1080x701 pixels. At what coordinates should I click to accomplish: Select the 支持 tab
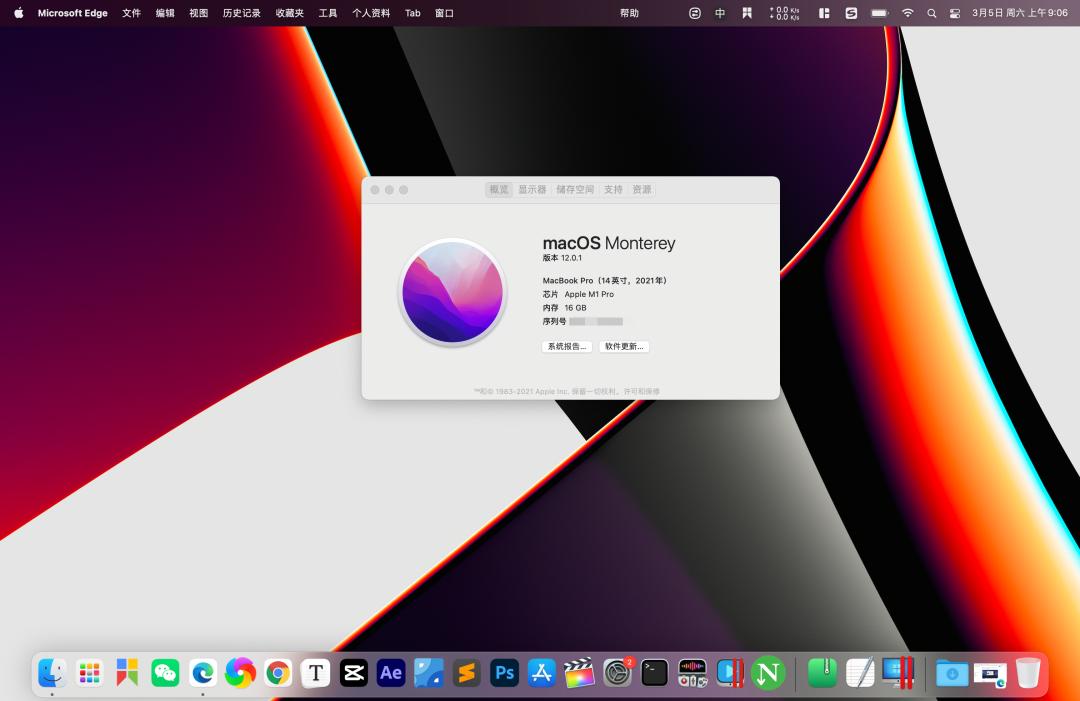click(x=613, y=190)
